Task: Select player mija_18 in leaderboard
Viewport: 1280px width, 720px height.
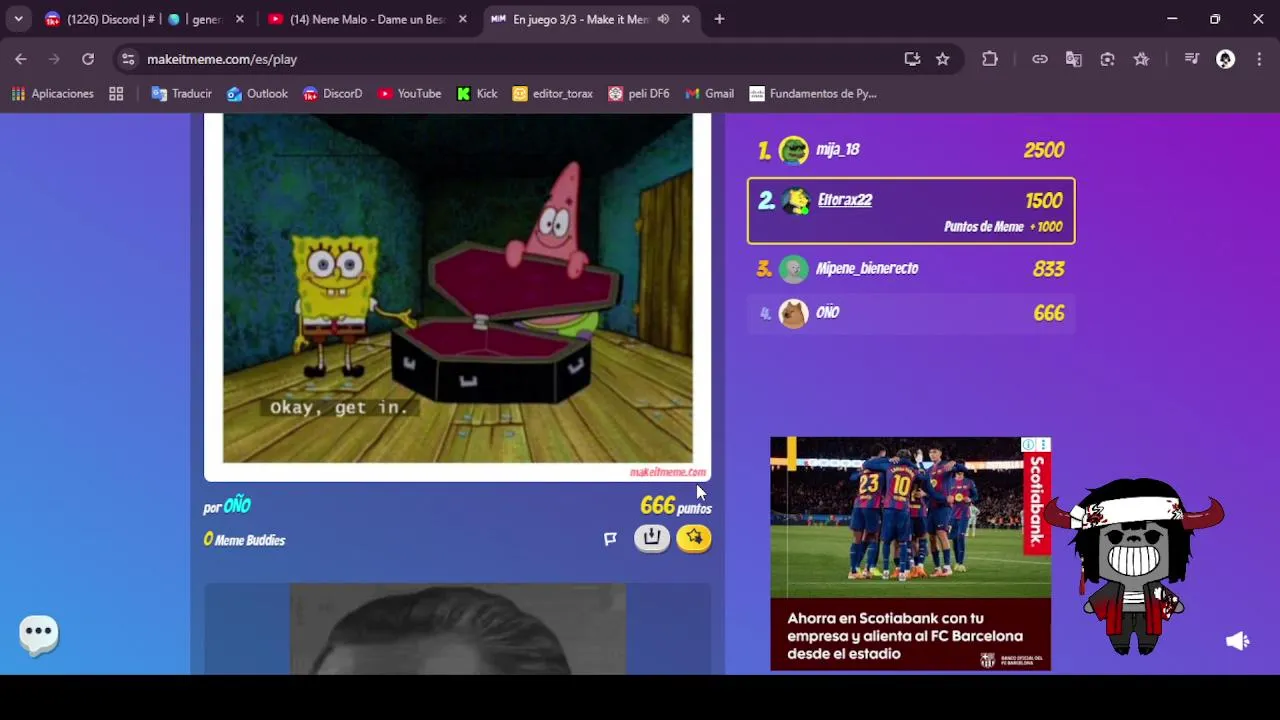Action: (911, 150)
